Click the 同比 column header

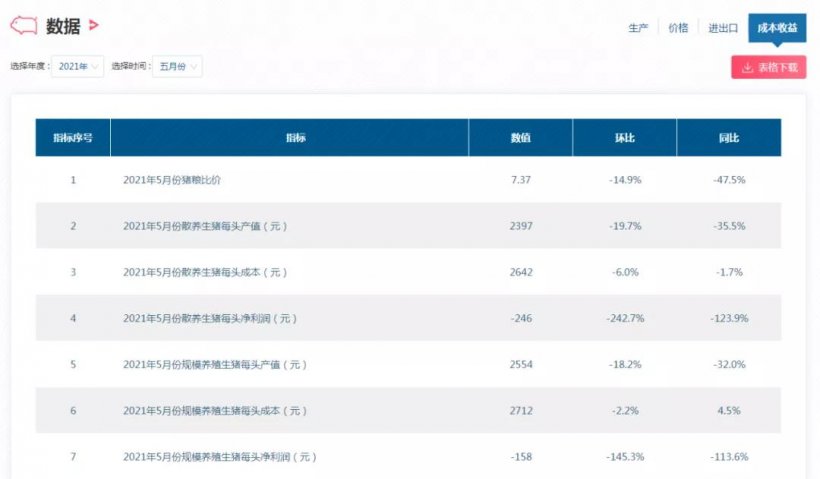728,138
